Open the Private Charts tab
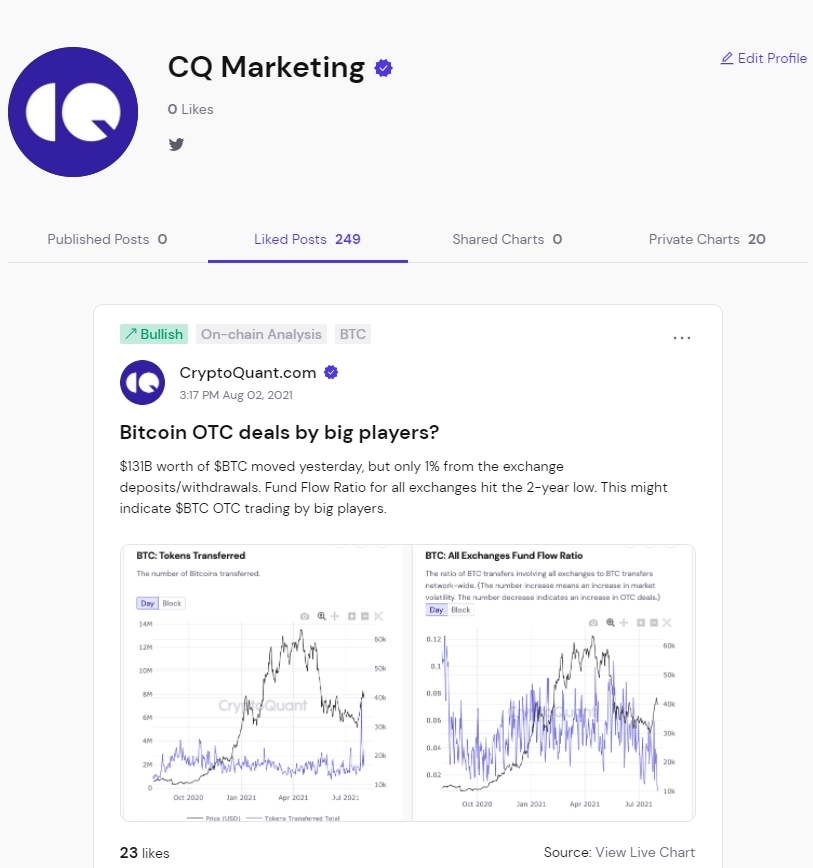Viewport: 813px width, 868px height. [707, 240]
